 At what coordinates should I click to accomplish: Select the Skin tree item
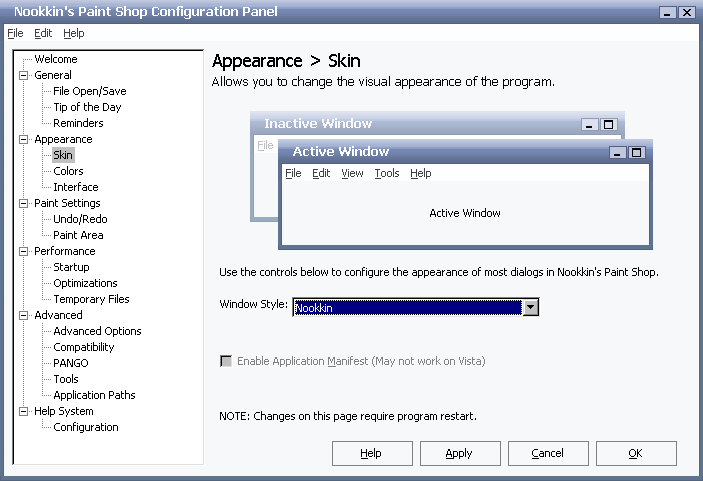63,155
